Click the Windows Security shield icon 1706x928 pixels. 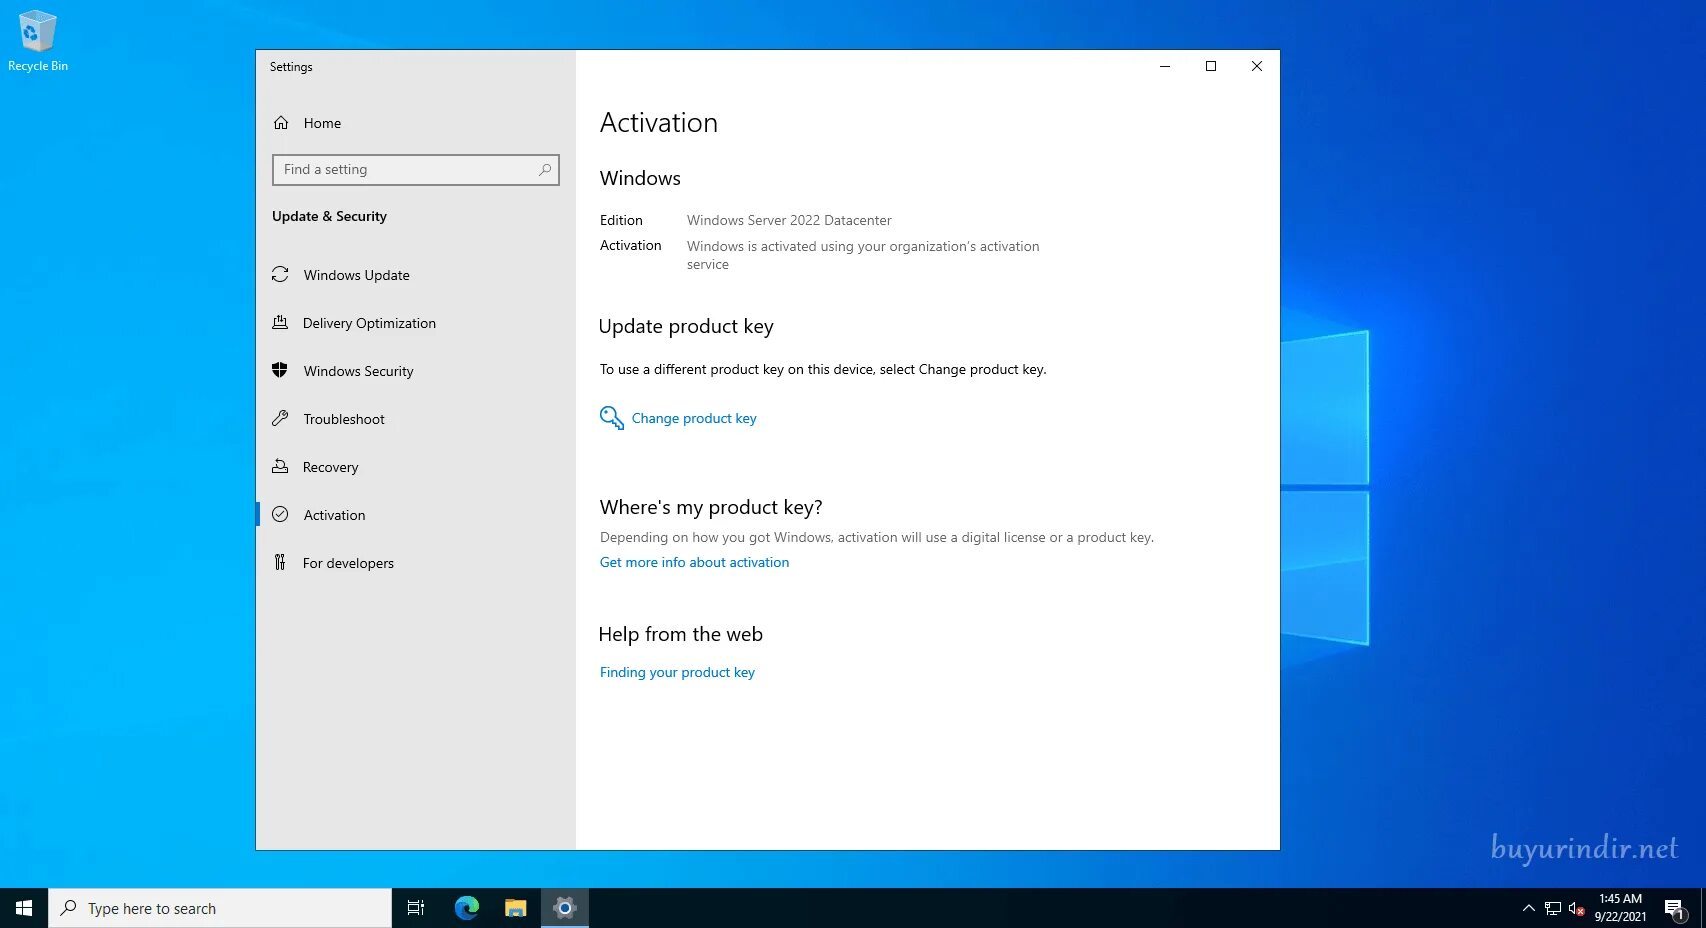tap(280, 370)
